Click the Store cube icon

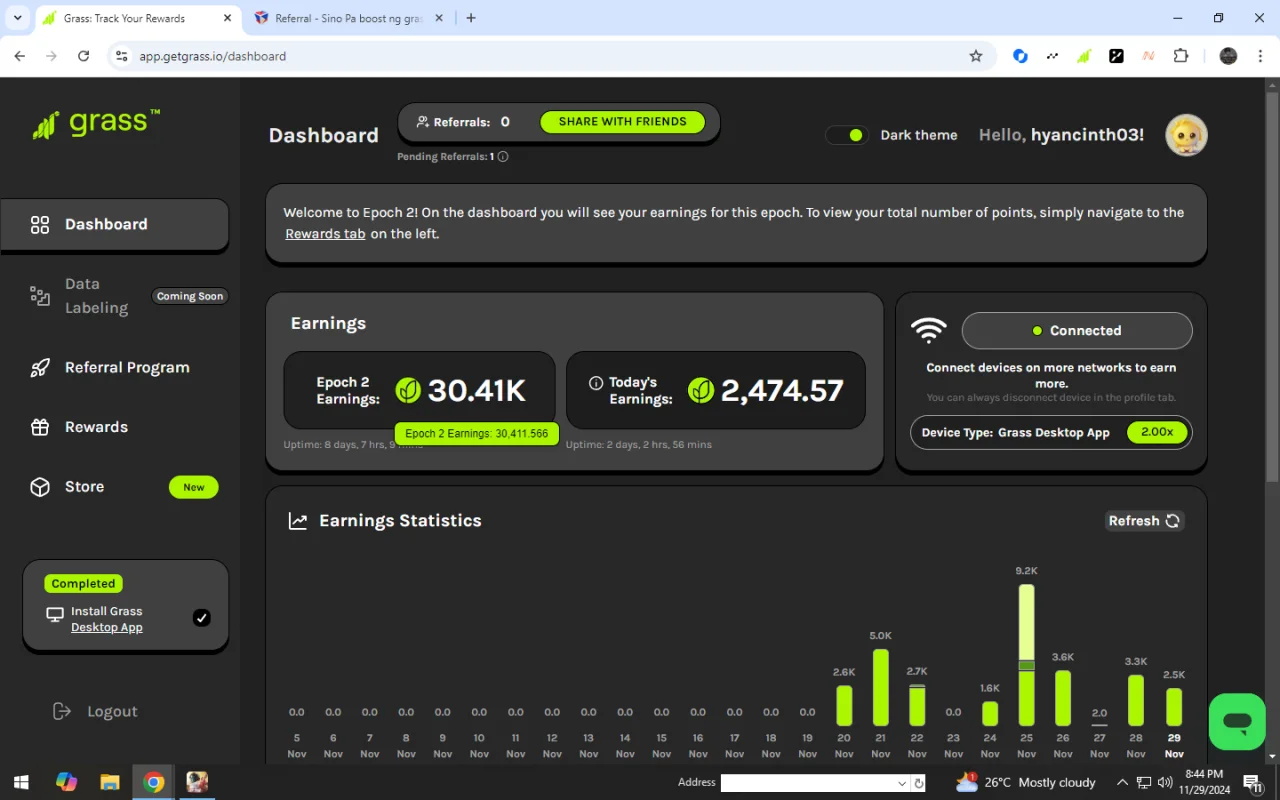tap(40, 487)
